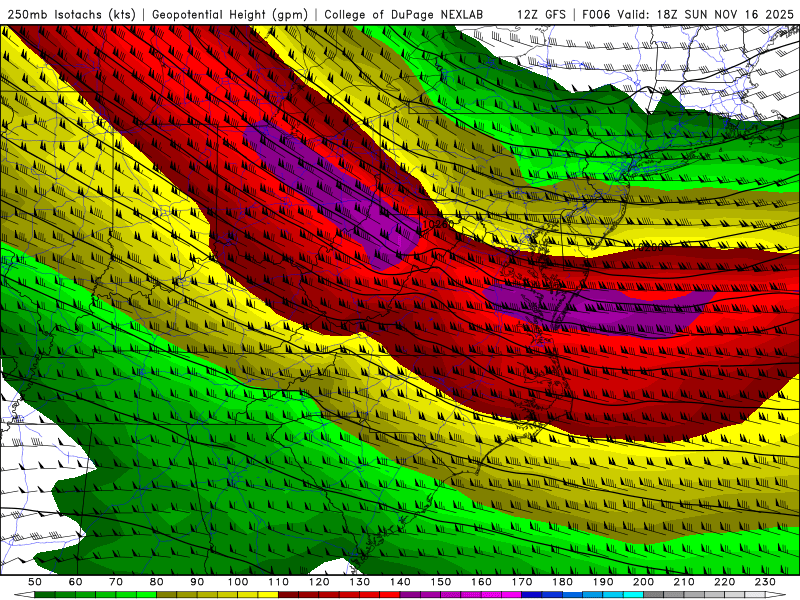Click the '230' value on the color scale
The image size is (800, 600).
click(x=765, y=582)
